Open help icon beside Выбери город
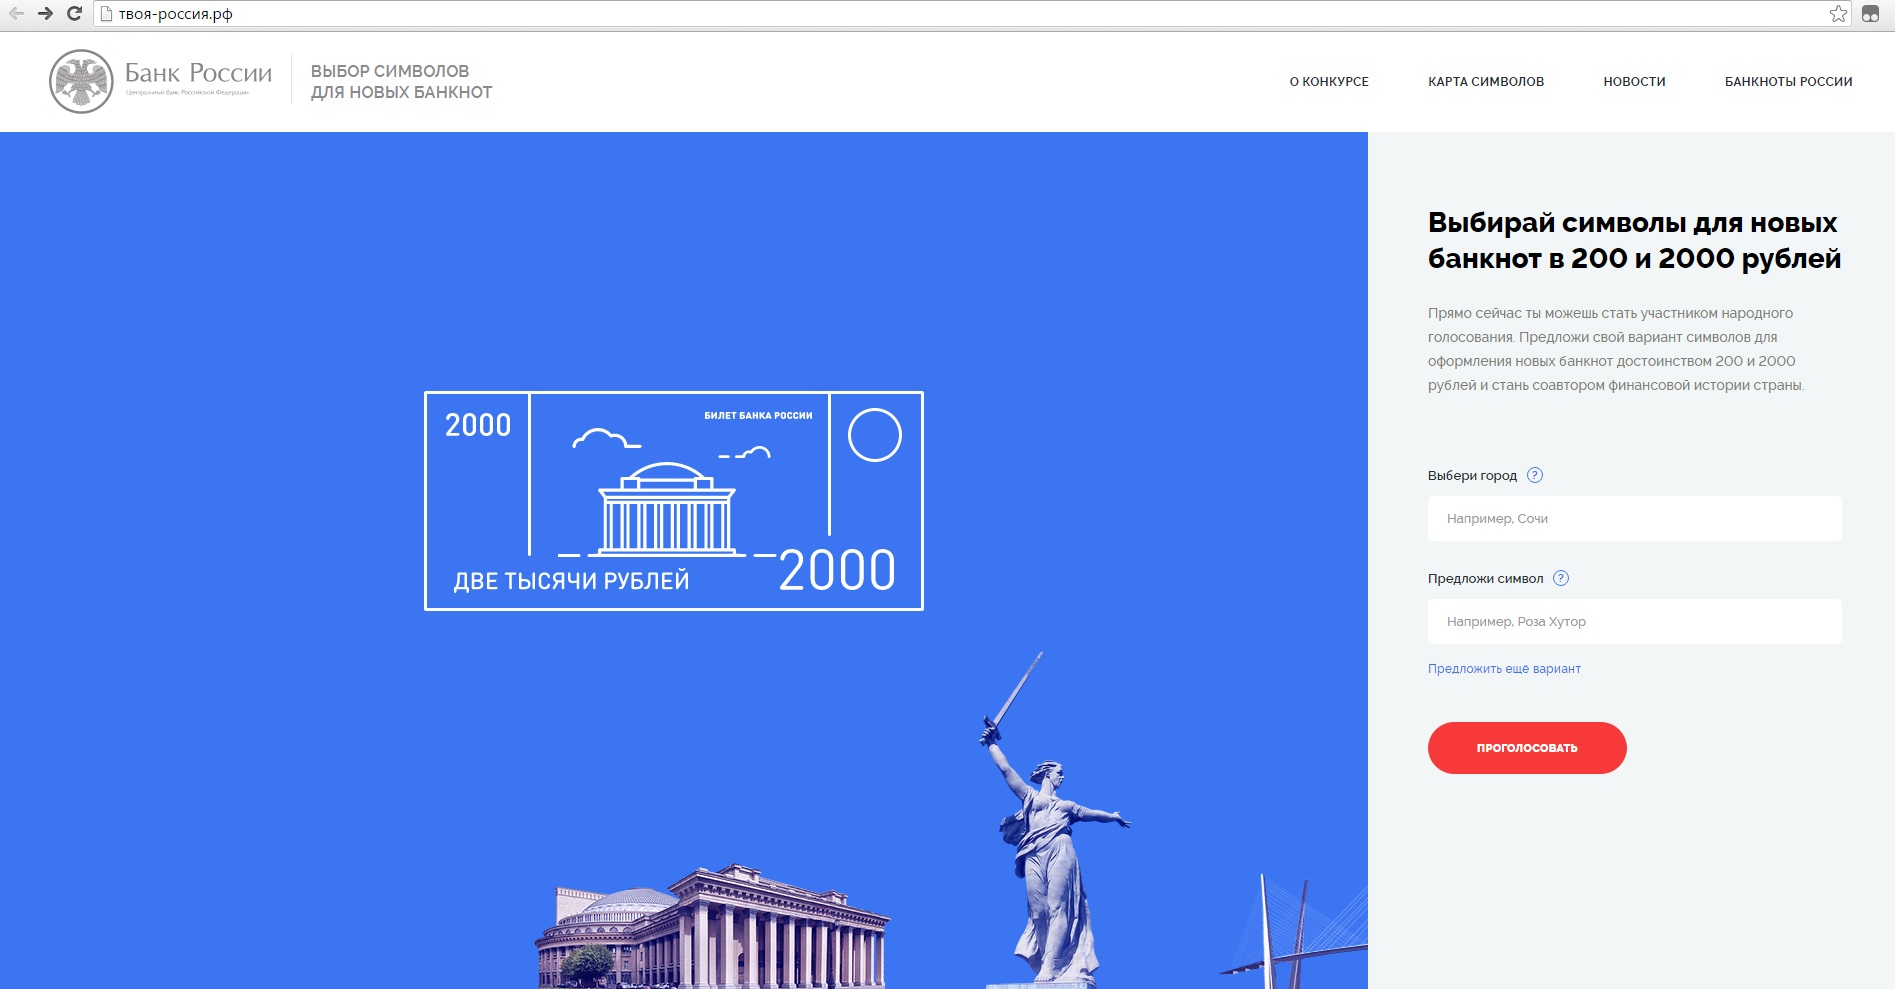This screenshot has width=1895, height=989. 1535,475
